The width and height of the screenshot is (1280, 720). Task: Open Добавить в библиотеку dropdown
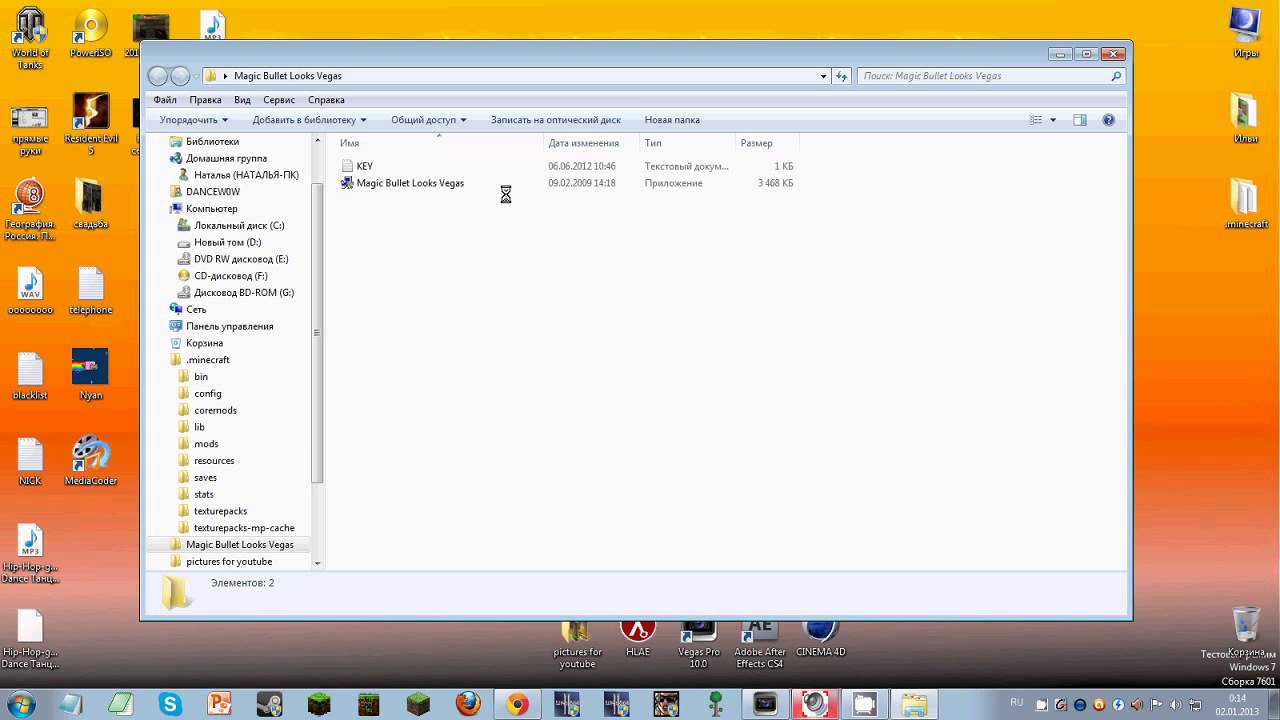pyautogui.click(x=309, y=120)
